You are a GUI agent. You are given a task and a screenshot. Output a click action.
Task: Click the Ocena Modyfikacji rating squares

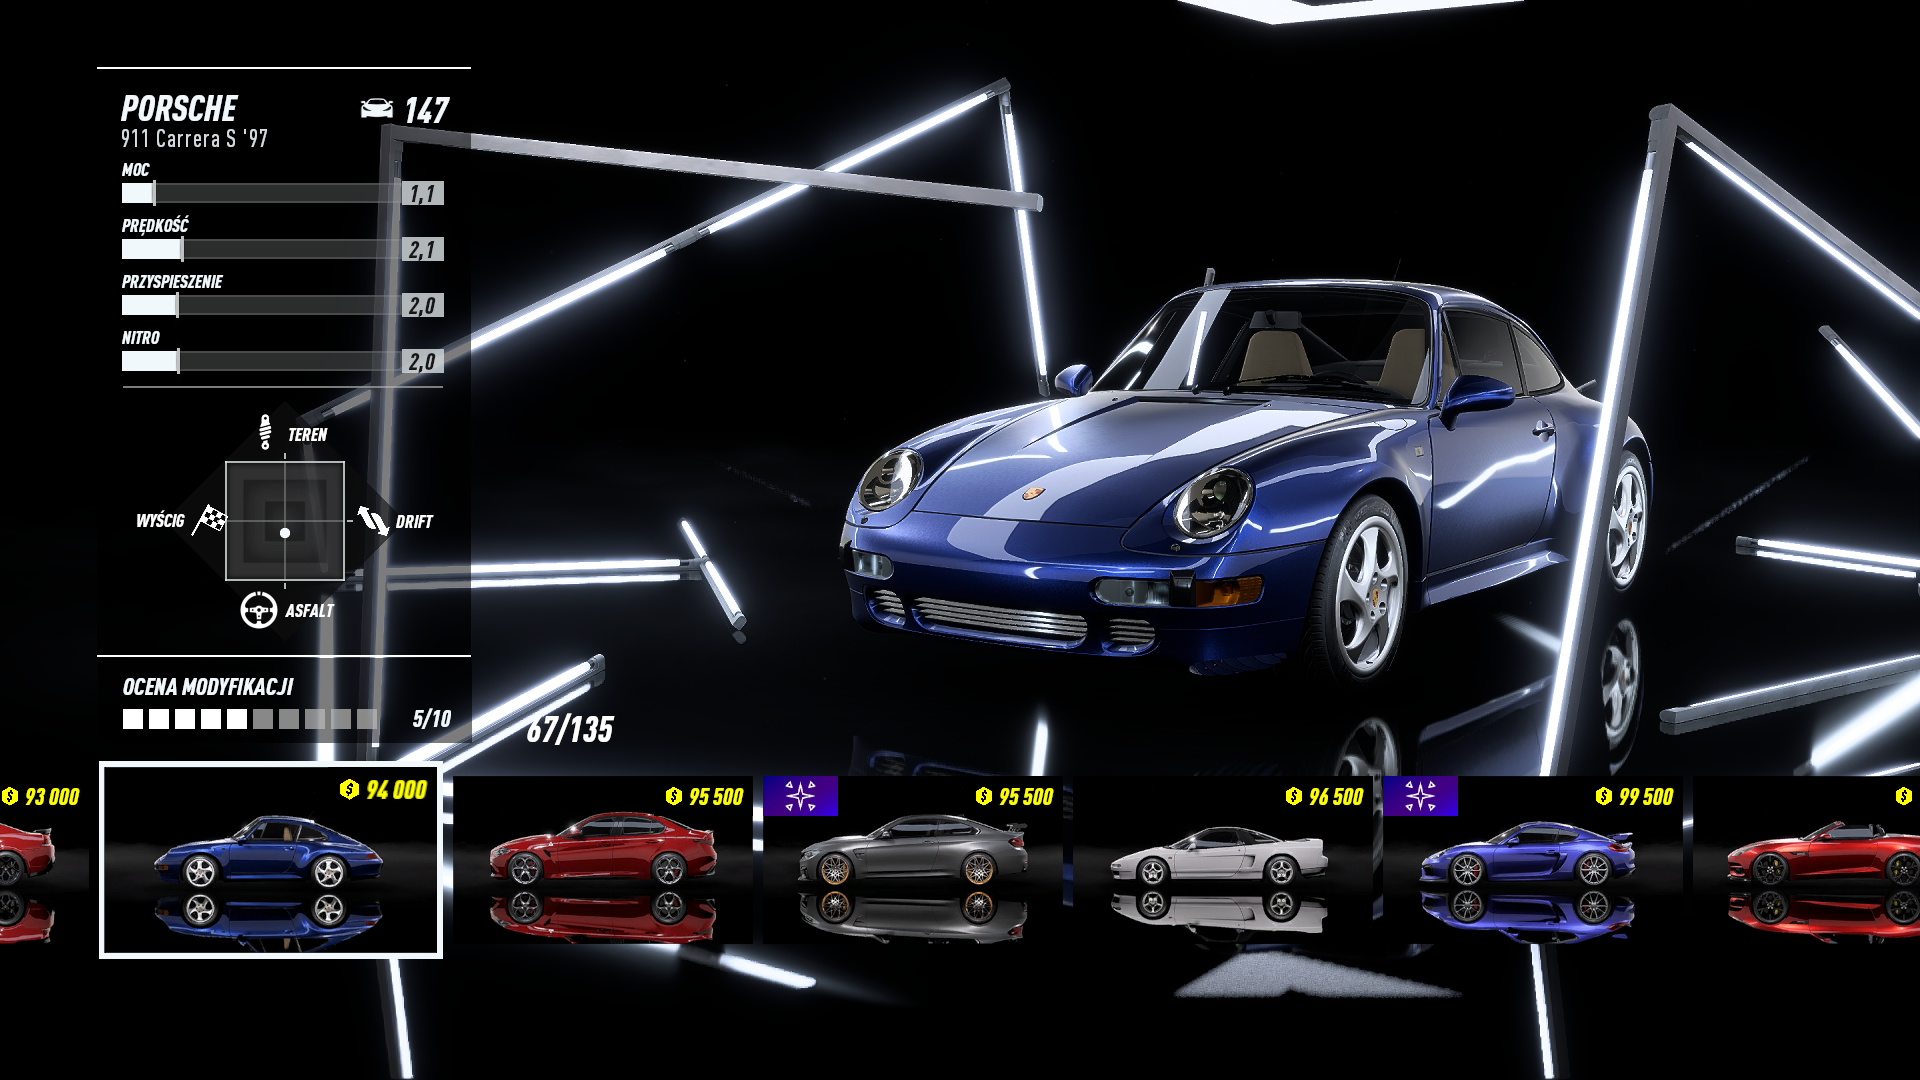click(249, 719)
